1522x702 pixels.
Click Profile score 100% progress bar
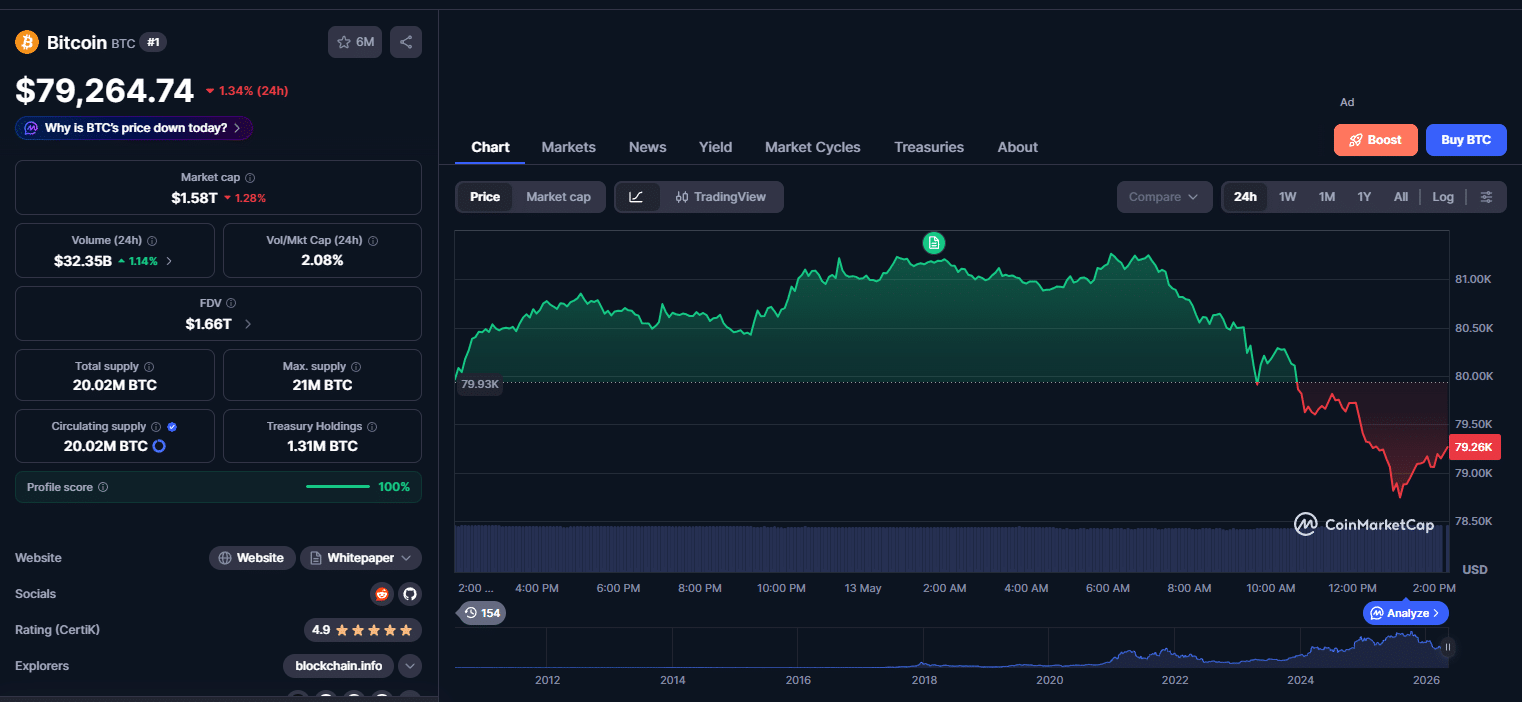(338, 487)
